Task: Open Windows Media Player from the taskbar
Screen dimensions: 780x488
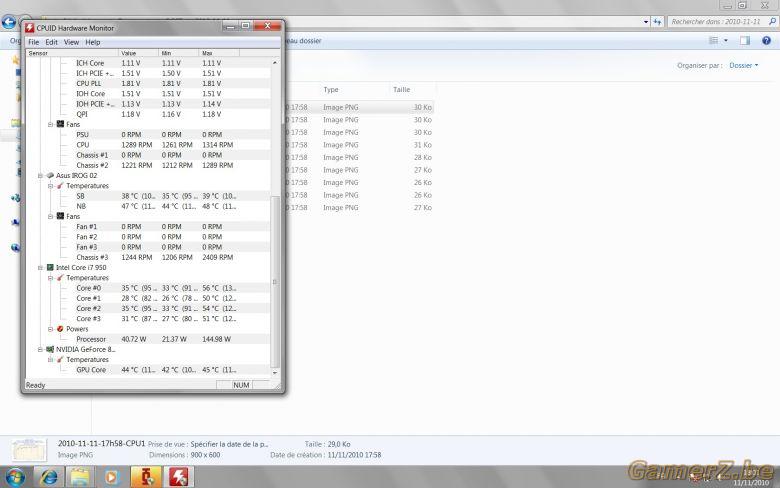Action: [111, 477]
